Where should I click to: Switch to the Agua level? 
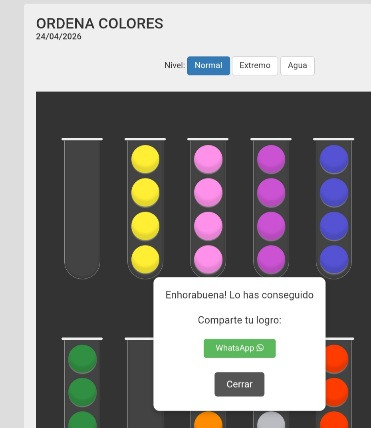(297, 65)
